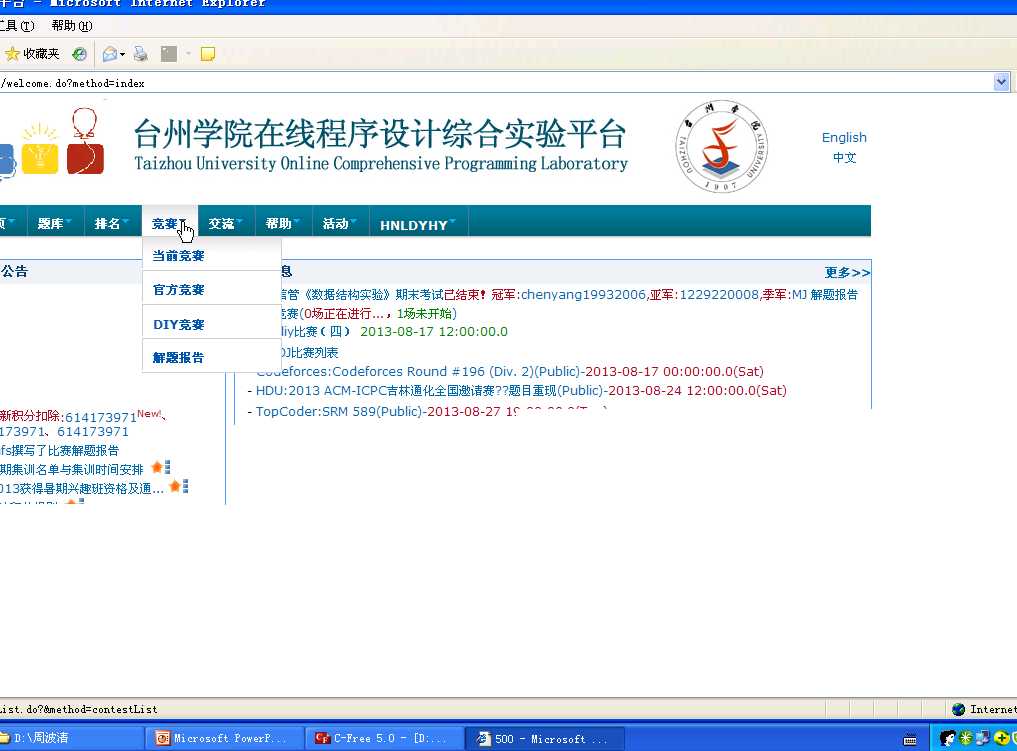Switch language to English

click(844, 137)
